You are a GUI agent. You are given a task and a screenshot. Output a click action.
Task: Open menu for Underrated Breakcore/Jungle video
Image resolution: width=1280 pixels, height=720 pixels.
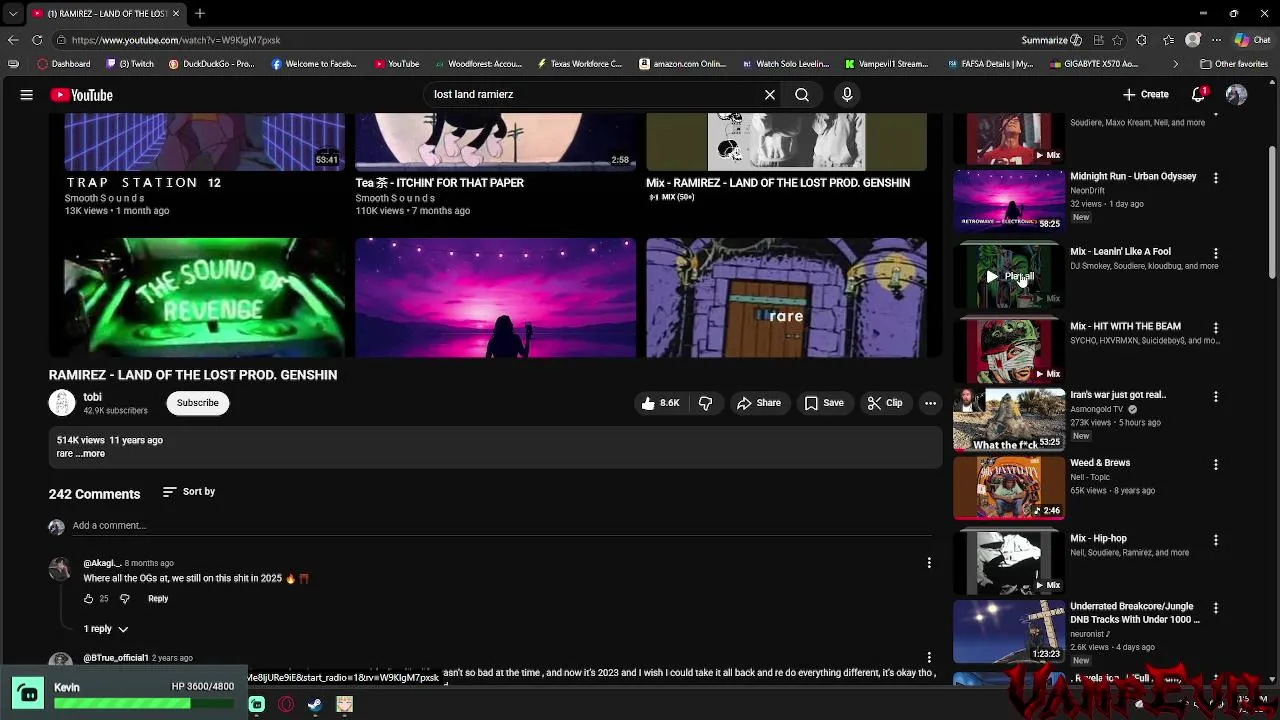tap(1216, 608)
